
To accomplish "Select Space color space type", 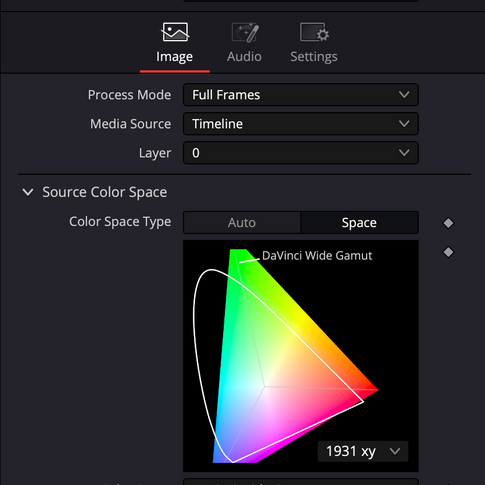I will pos(359,223).
